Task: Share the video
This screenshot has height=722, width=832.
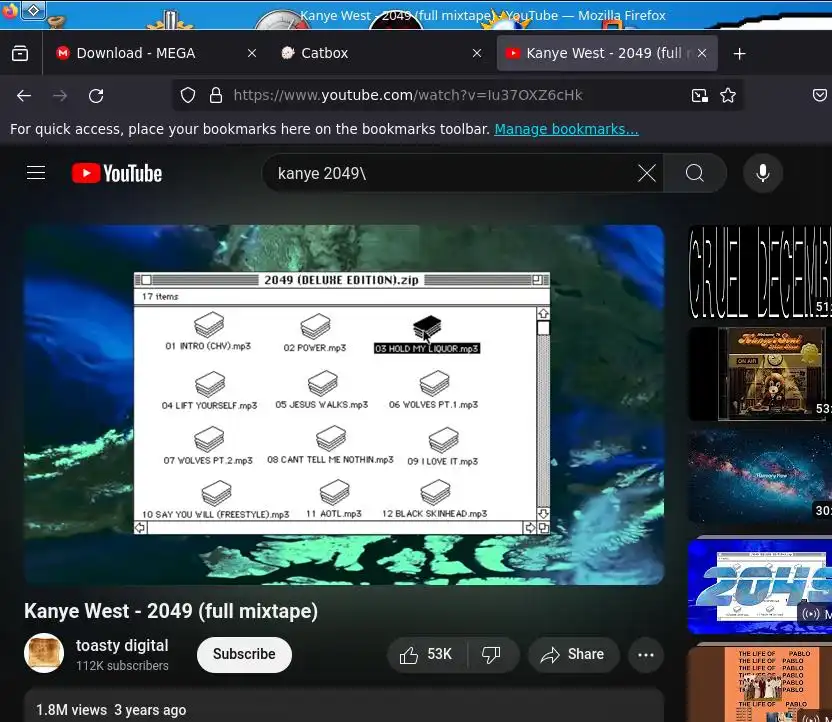Action: 572,655
